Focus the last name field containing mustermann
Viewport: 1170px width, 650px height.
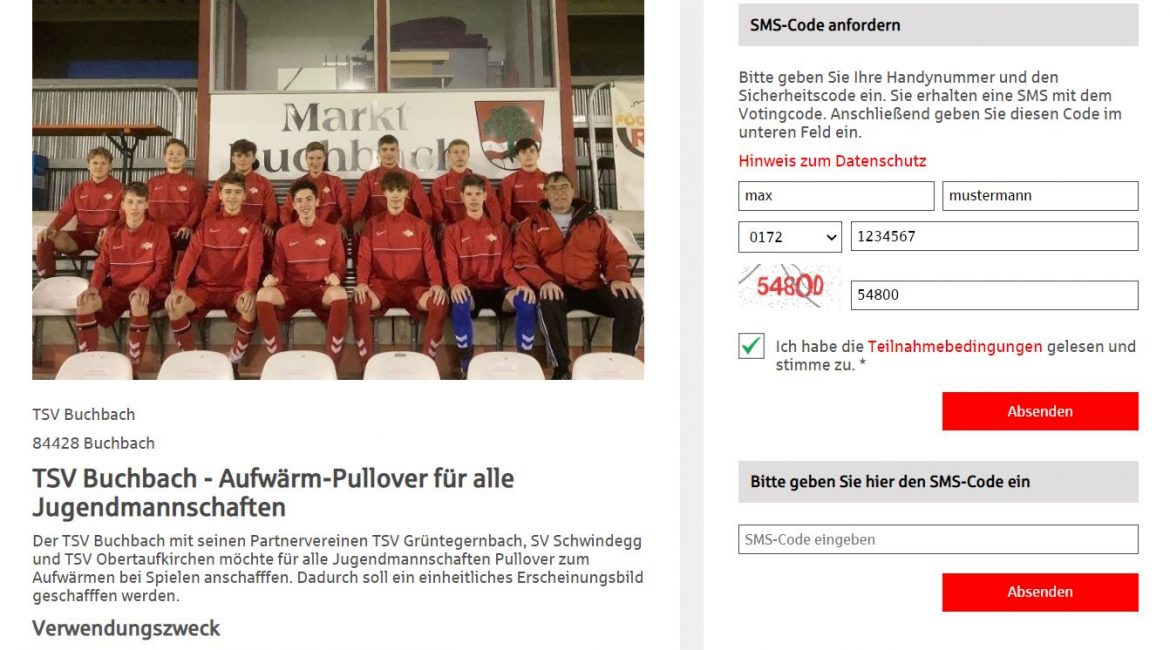1040,196
